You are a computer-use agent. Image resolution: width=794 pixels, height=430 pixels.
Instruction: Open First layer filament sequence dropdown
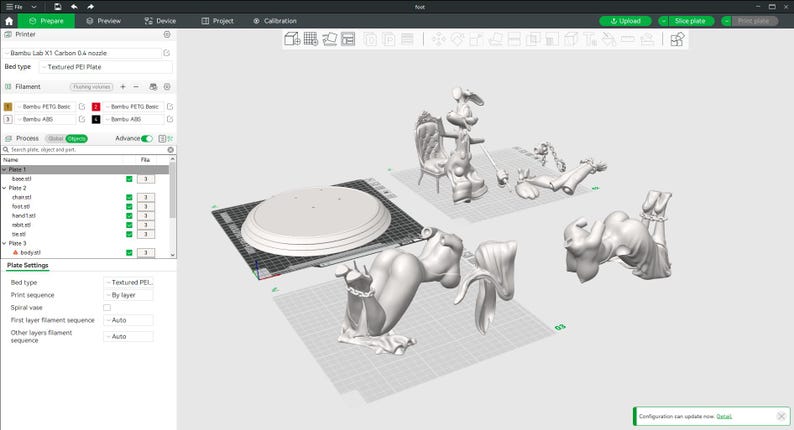point(128,320)
